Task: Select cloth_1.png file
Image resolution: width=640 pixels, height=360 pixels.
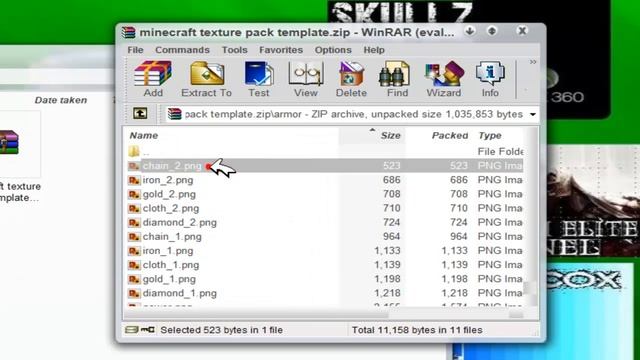Action: (325, 265)
